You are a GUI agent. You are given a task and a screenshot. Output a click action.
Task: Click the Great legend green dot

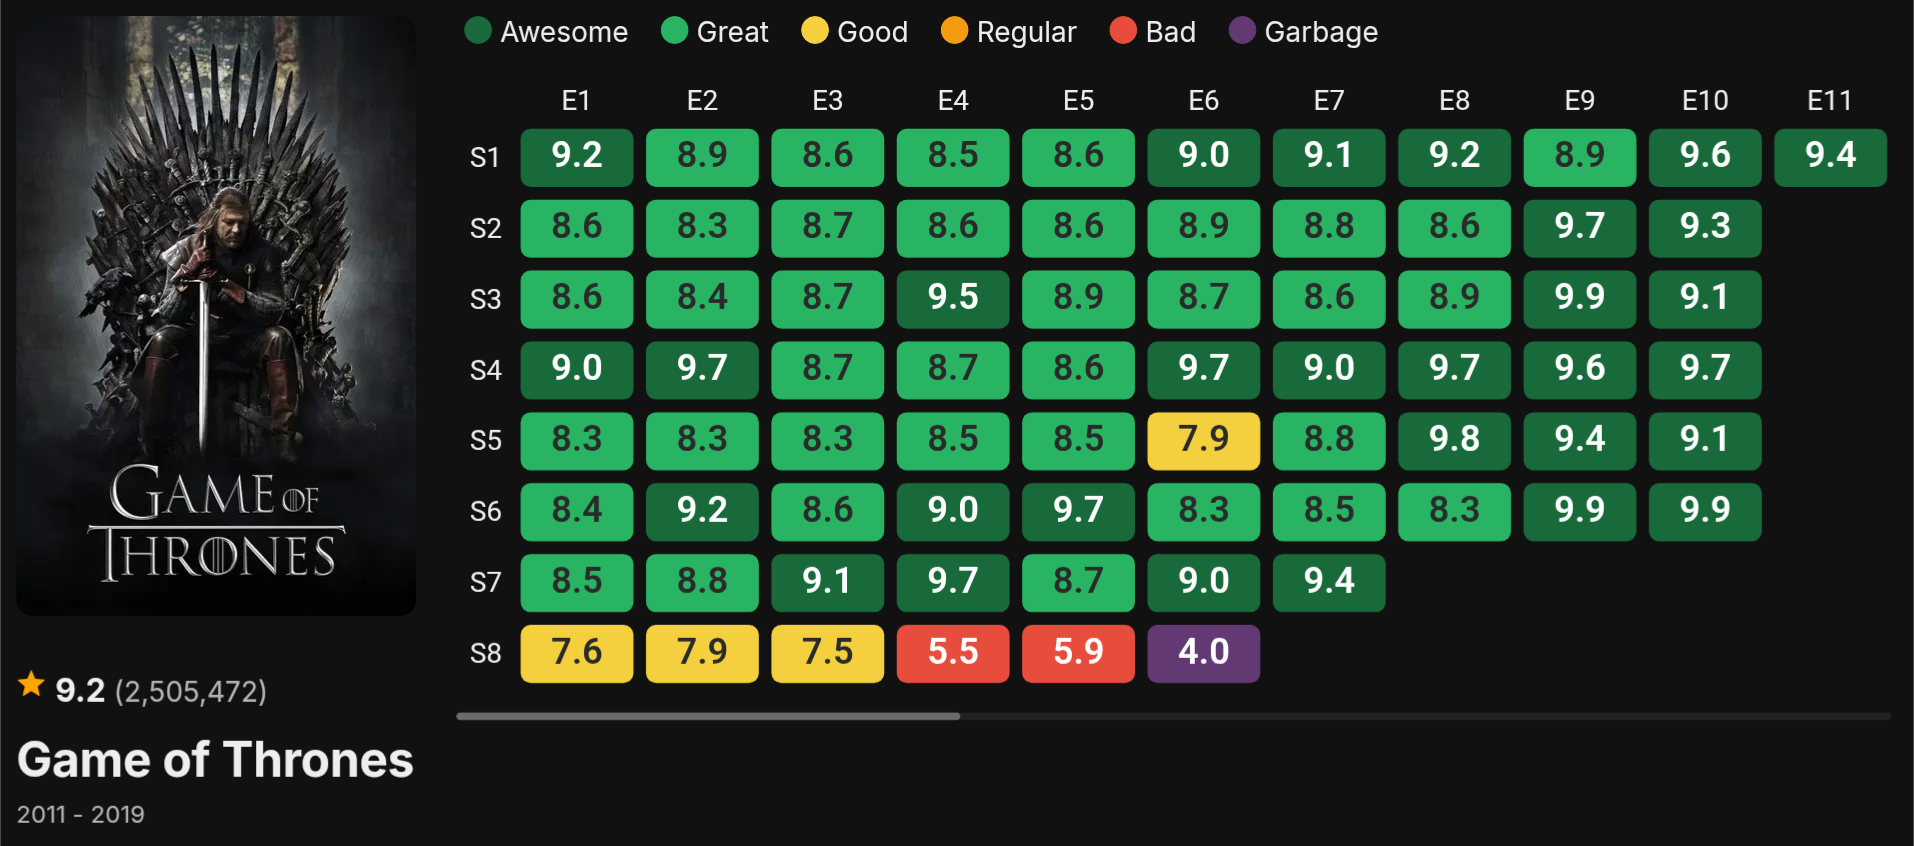point(675,31)
